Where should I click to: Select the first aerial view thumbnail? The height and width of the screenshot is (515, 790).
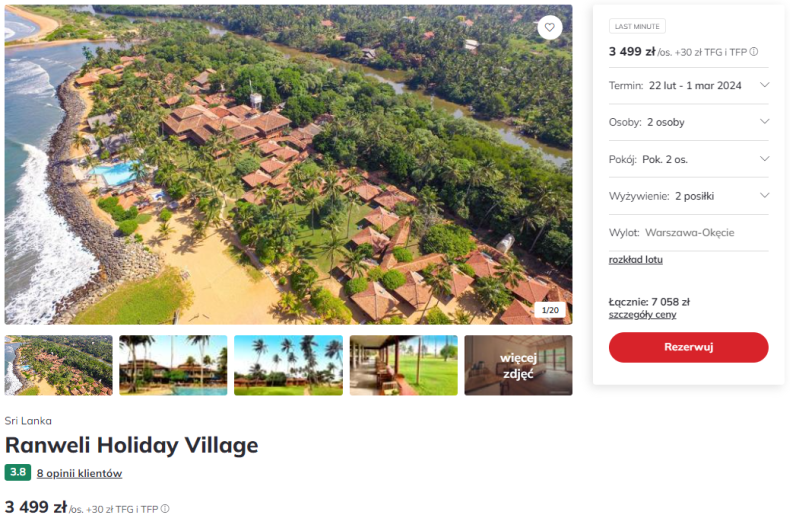[59, 365]
